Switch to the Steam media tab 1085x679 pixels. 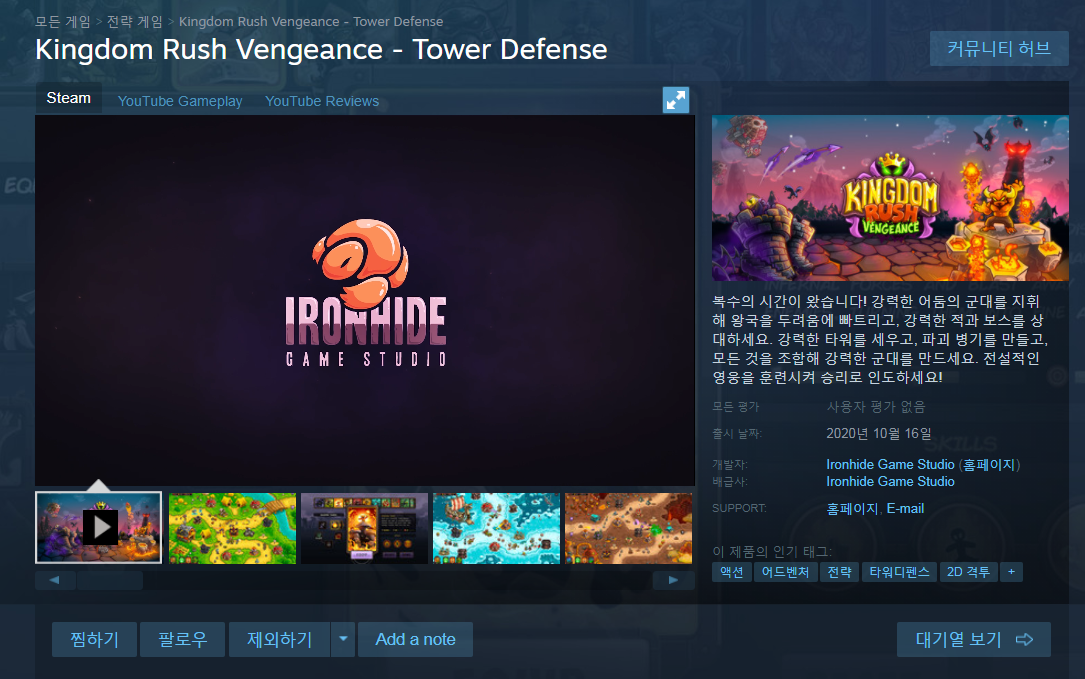(x=69, y=98)
